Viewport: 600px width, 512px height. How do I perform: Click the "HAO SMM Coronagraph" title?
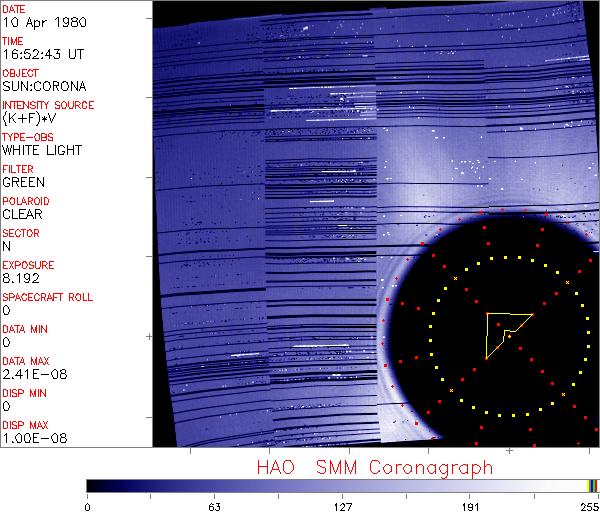[x=374, y=467]
